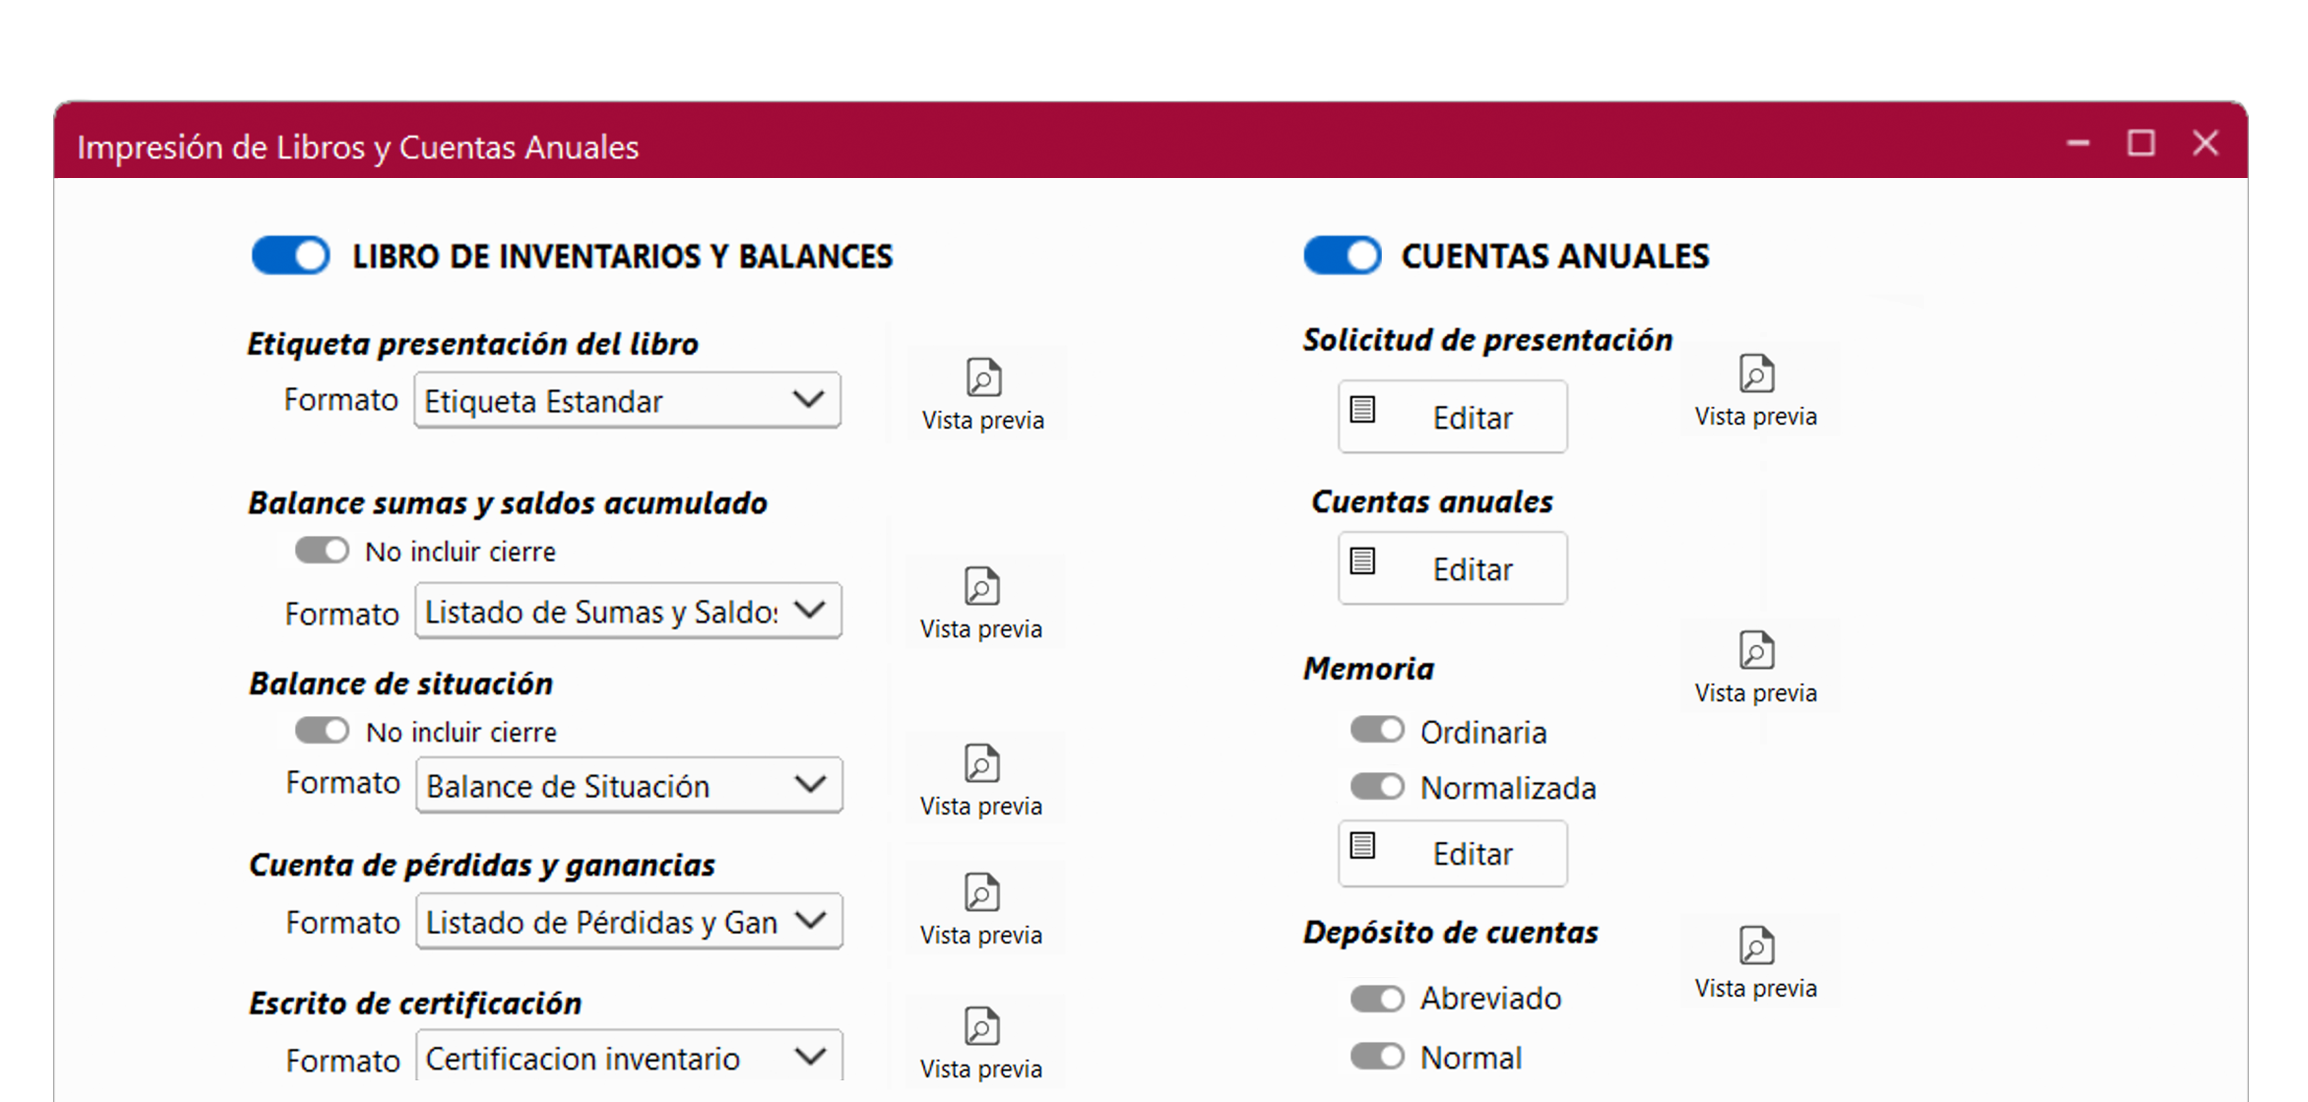Open Vista previa for Escrito de certificación
This screenshot has width=2308, height=1102.
click(x=982, y=1040)
